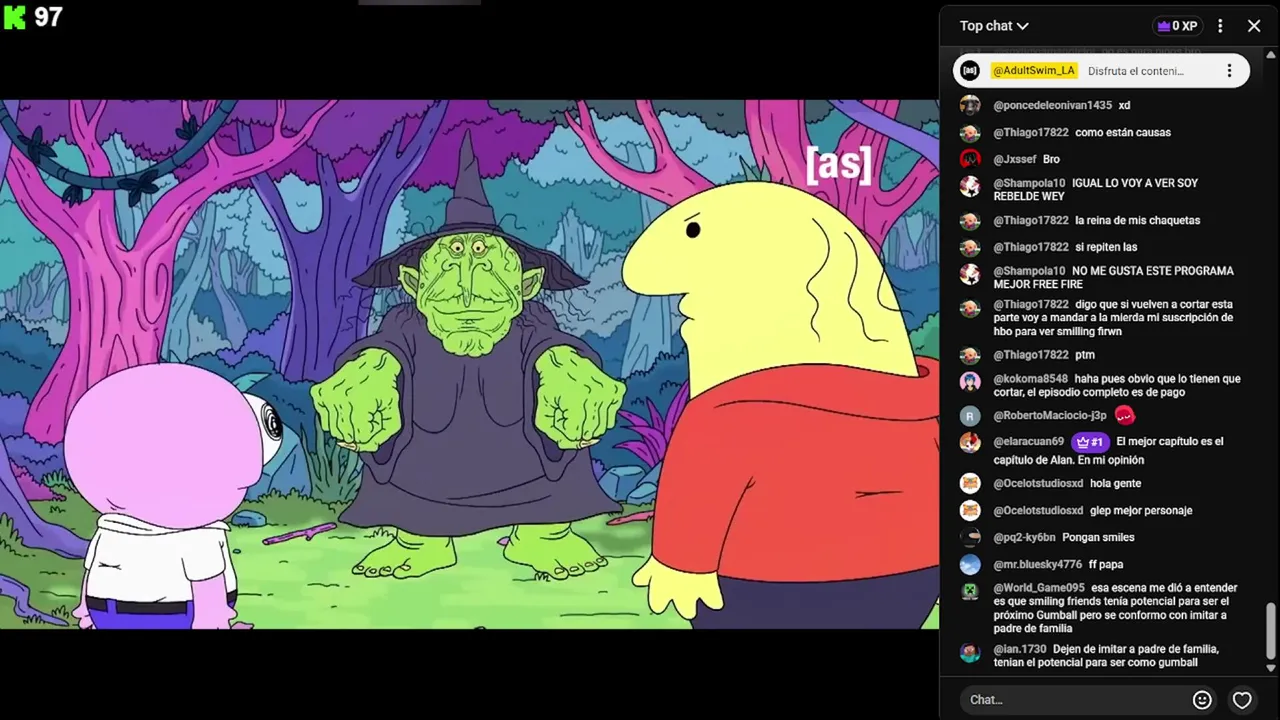Click avatar beside 'como están causas' message
This screenshot has width=1280, height=720.
(970, 132)
